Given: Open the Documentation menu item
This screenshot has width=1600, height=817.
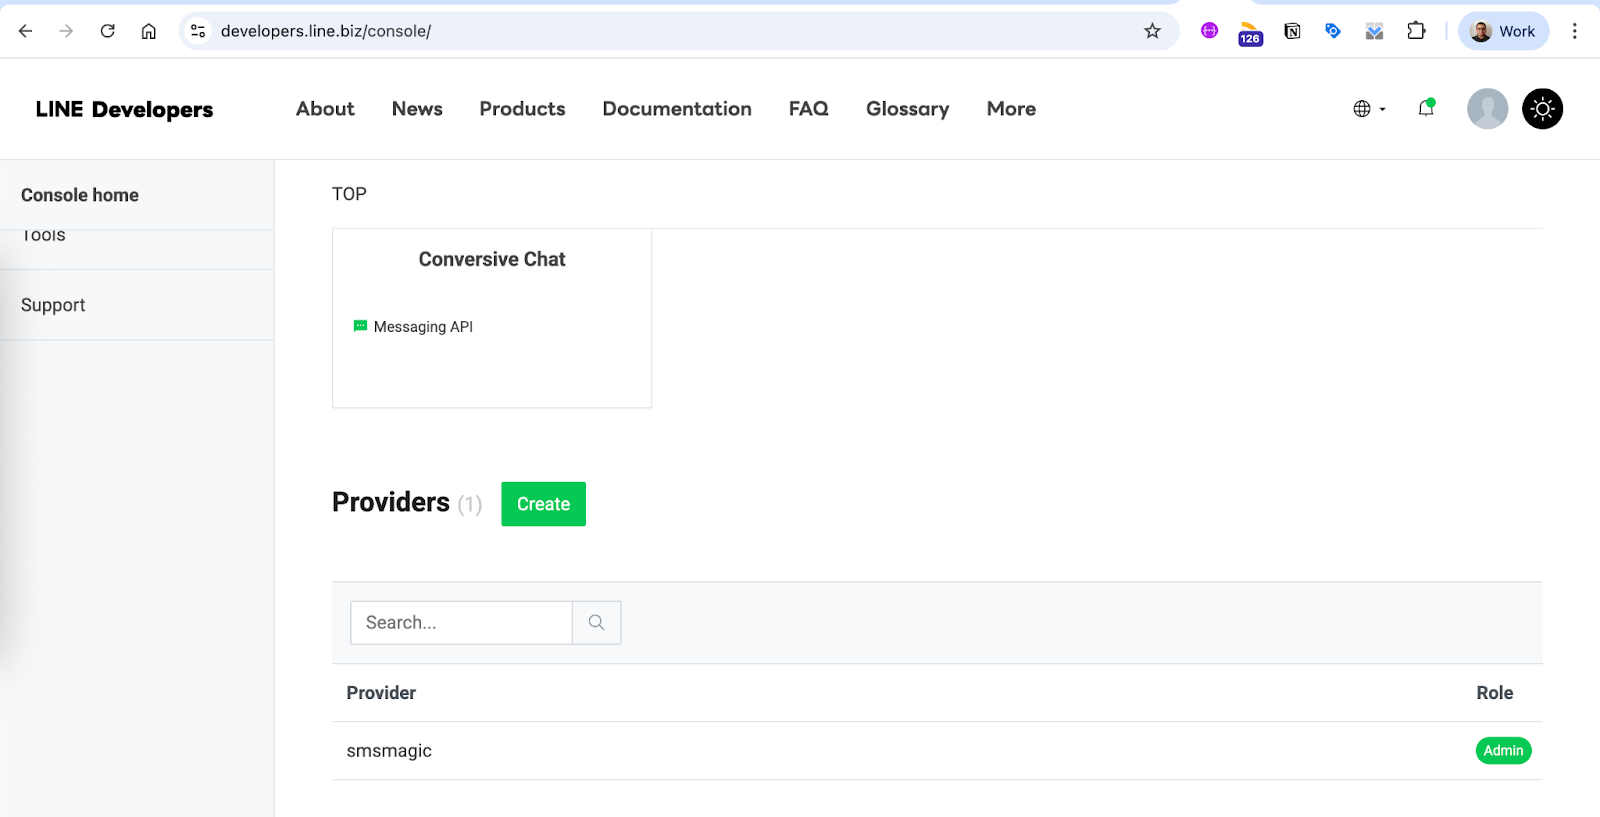Looking at the screenshot, I should [x=677, y=108].
